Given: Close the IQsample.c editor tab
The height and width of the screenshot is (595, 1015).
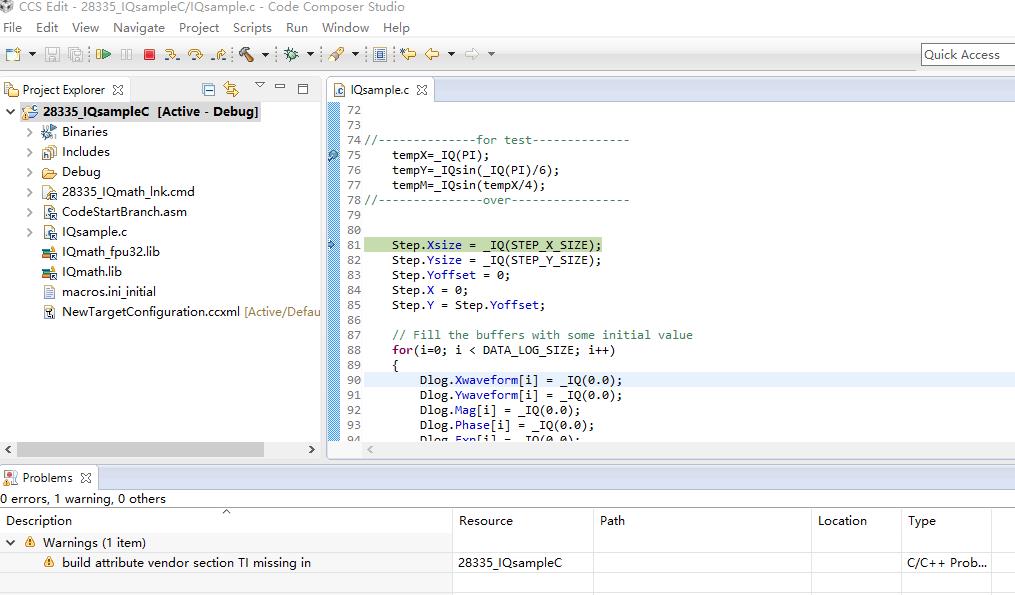Looking at the screenshot, I should click(x=422, y=90).
